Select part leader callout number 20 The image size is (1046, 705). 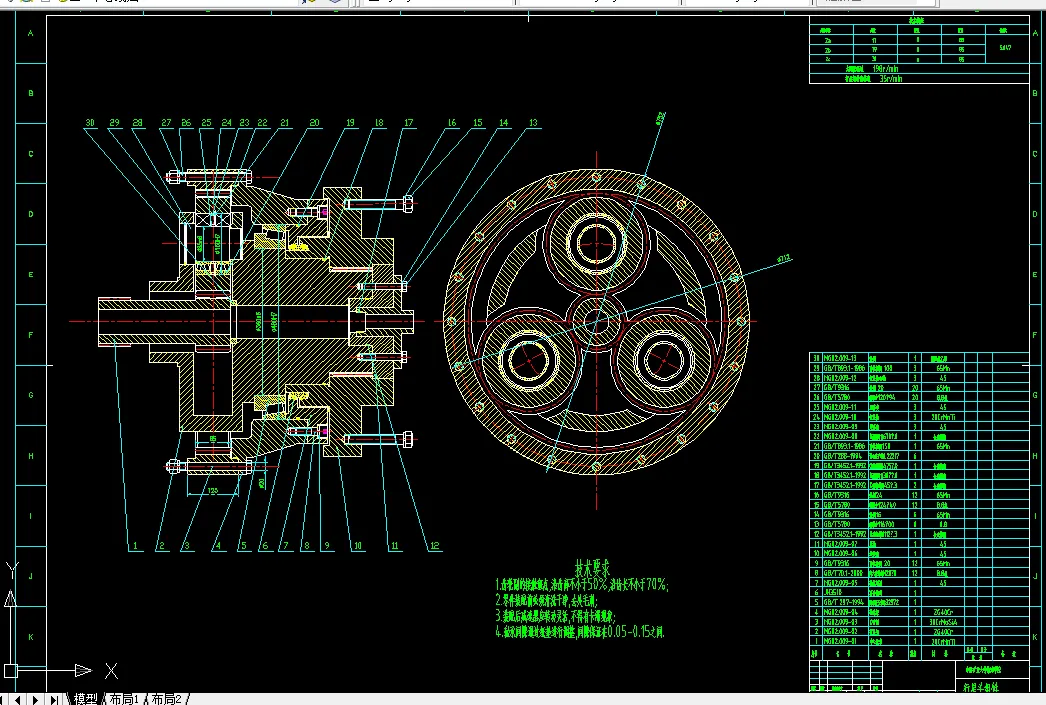tap(314, 123)
